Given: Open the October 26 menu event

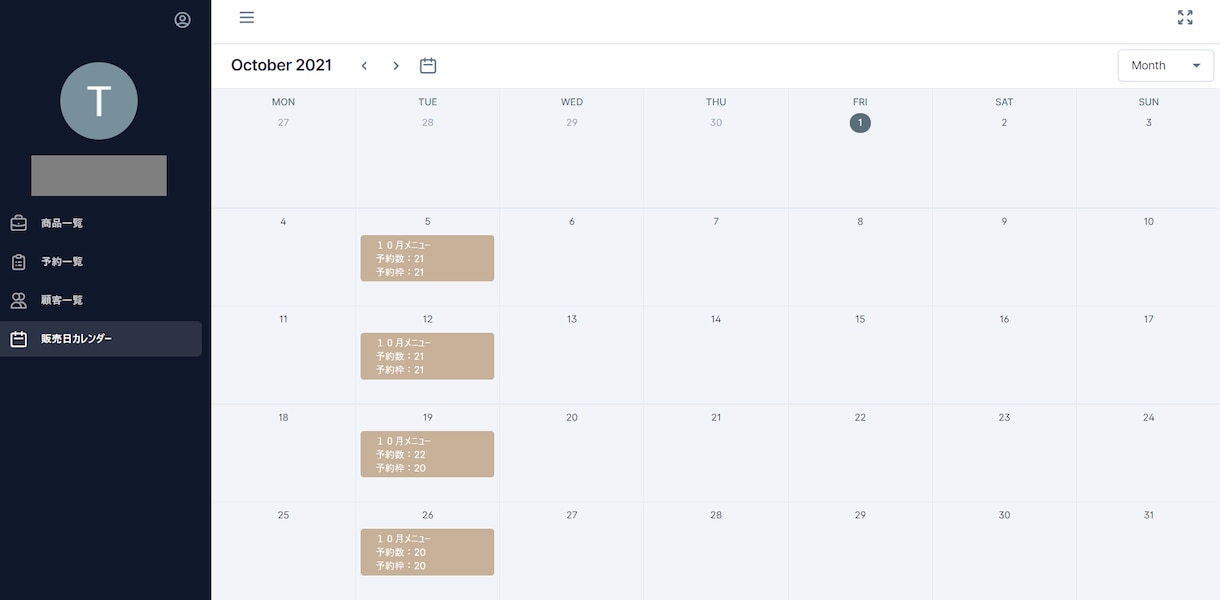Looking at the screenshot, I should [427, 552].
